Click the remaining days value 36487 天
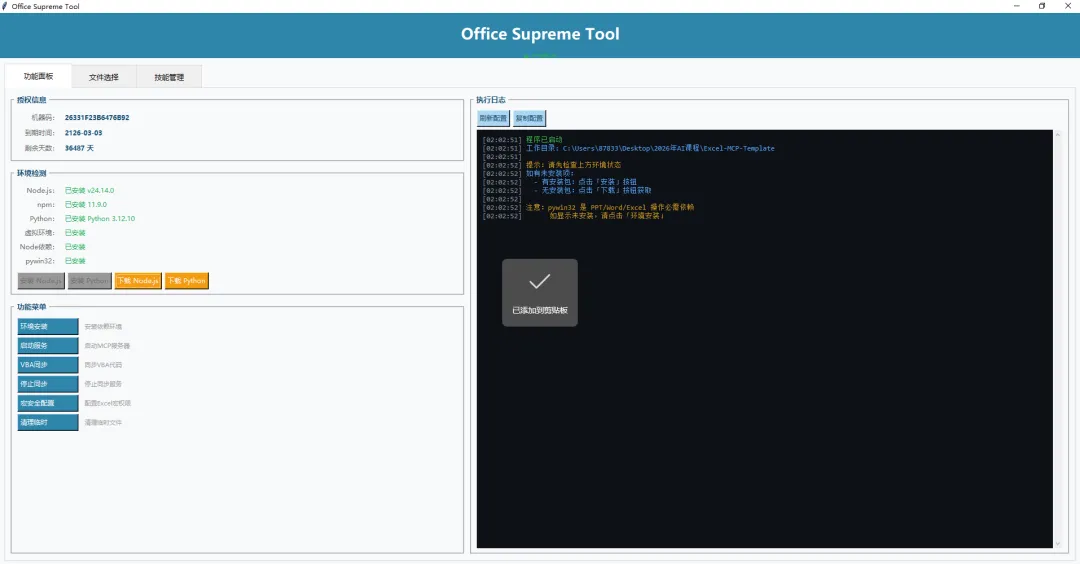1080x564 pixels. click(x=79, y=148)
